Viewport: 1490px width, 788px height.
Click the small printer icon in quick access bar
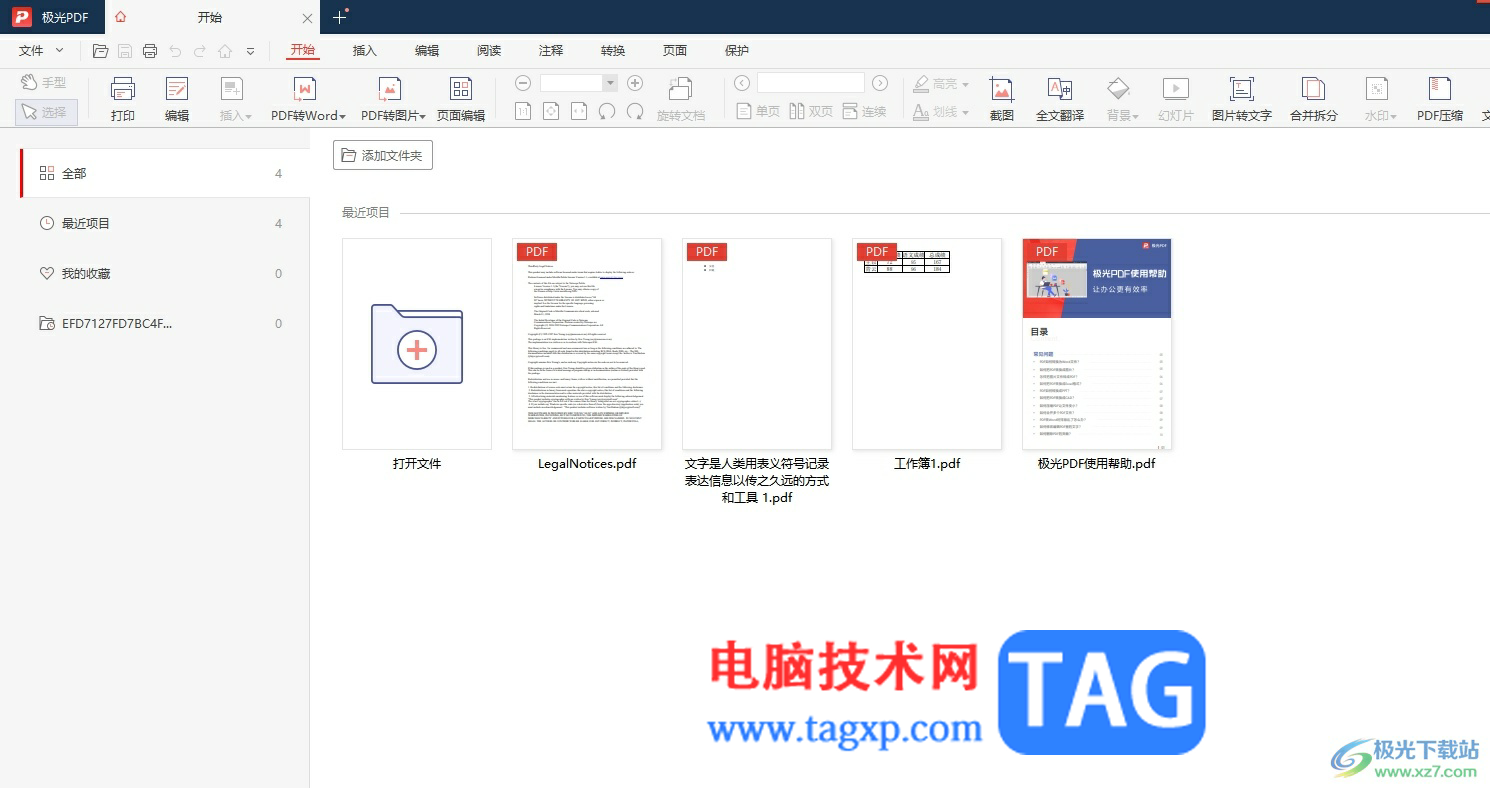point(150,51)
